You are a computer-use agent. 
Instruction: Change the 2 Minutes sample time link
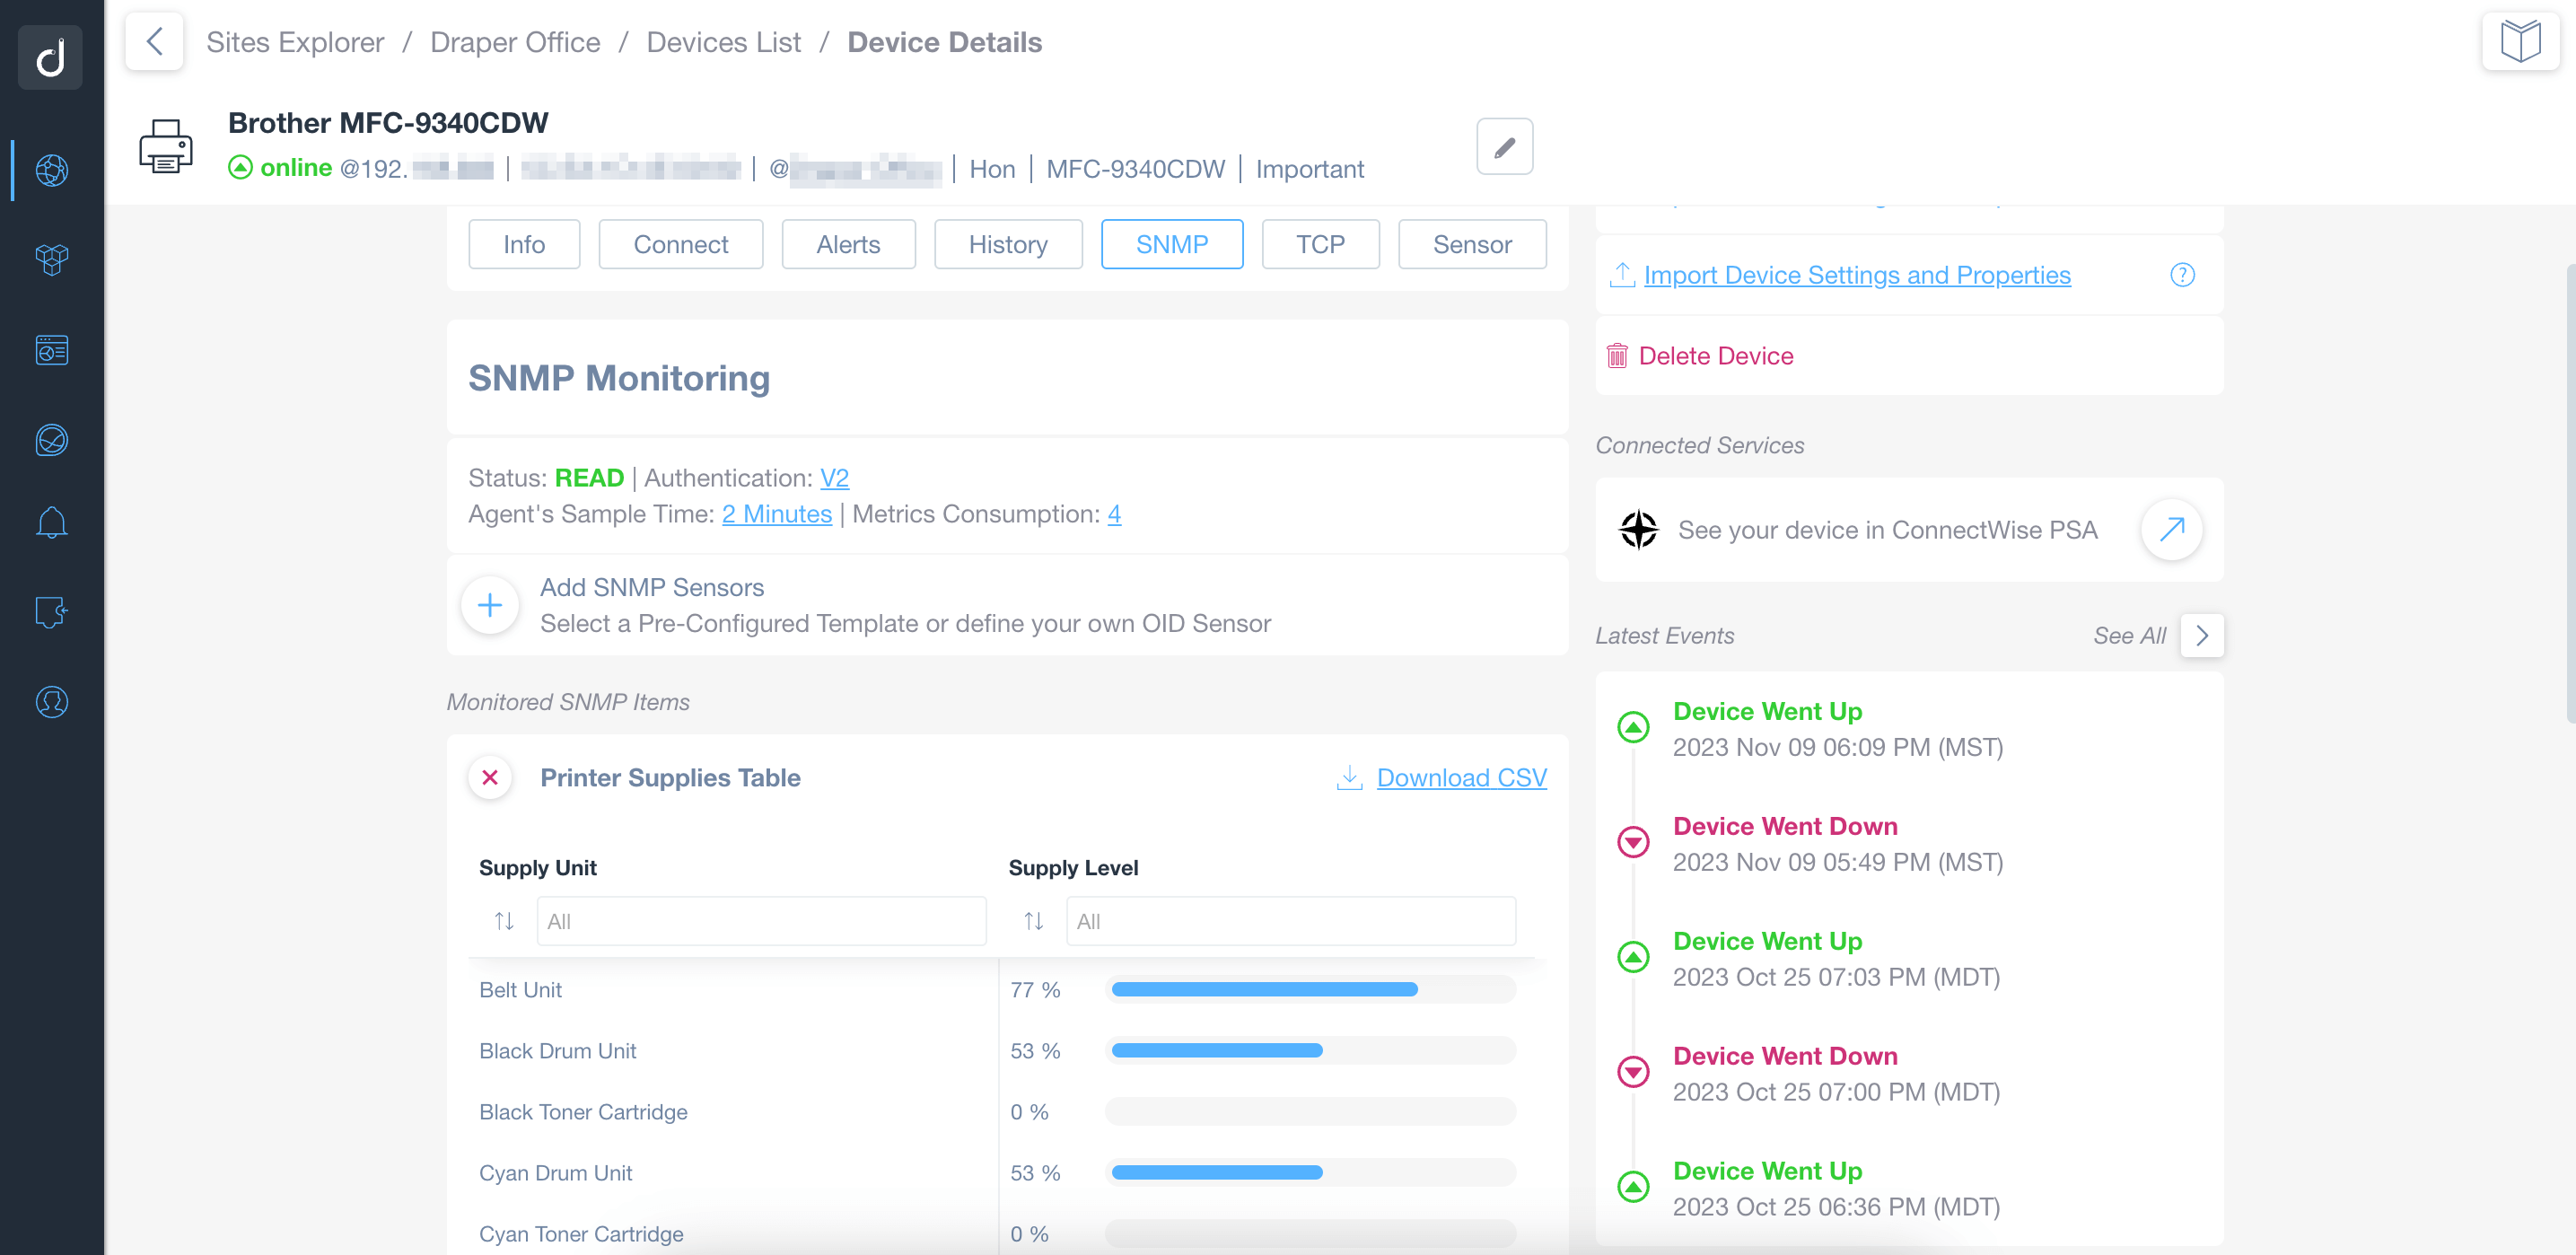click(x=776, y=514)
